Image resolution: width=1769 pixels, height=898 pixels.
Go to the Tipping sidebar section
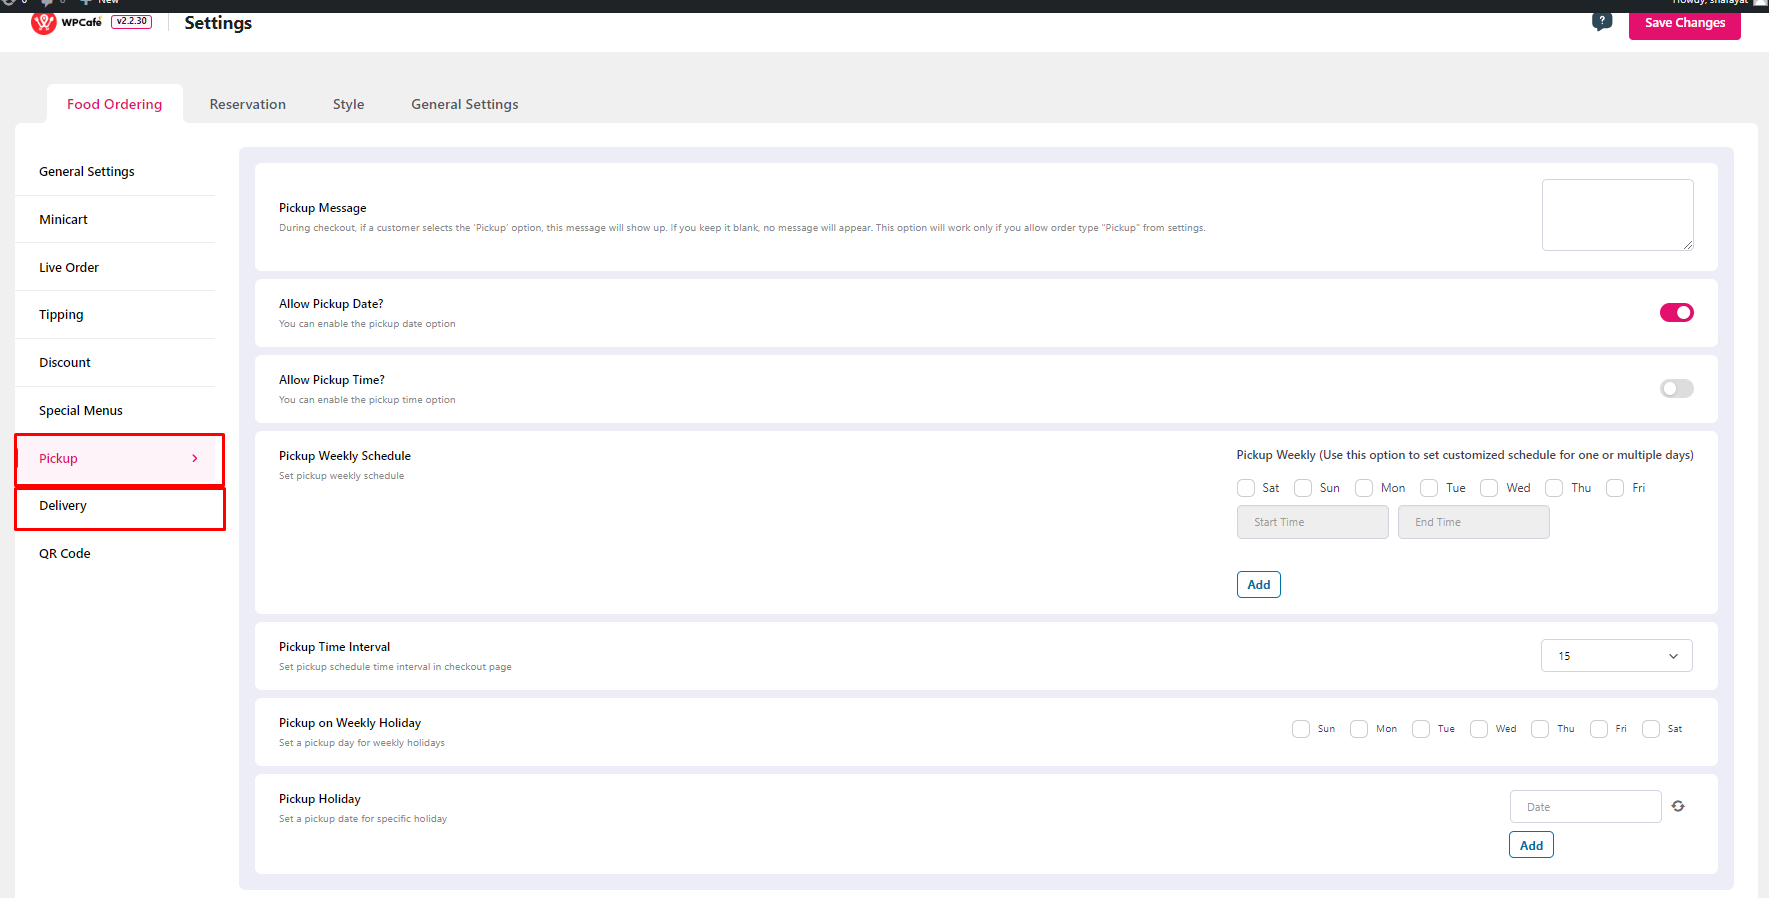tap(116, 315)
